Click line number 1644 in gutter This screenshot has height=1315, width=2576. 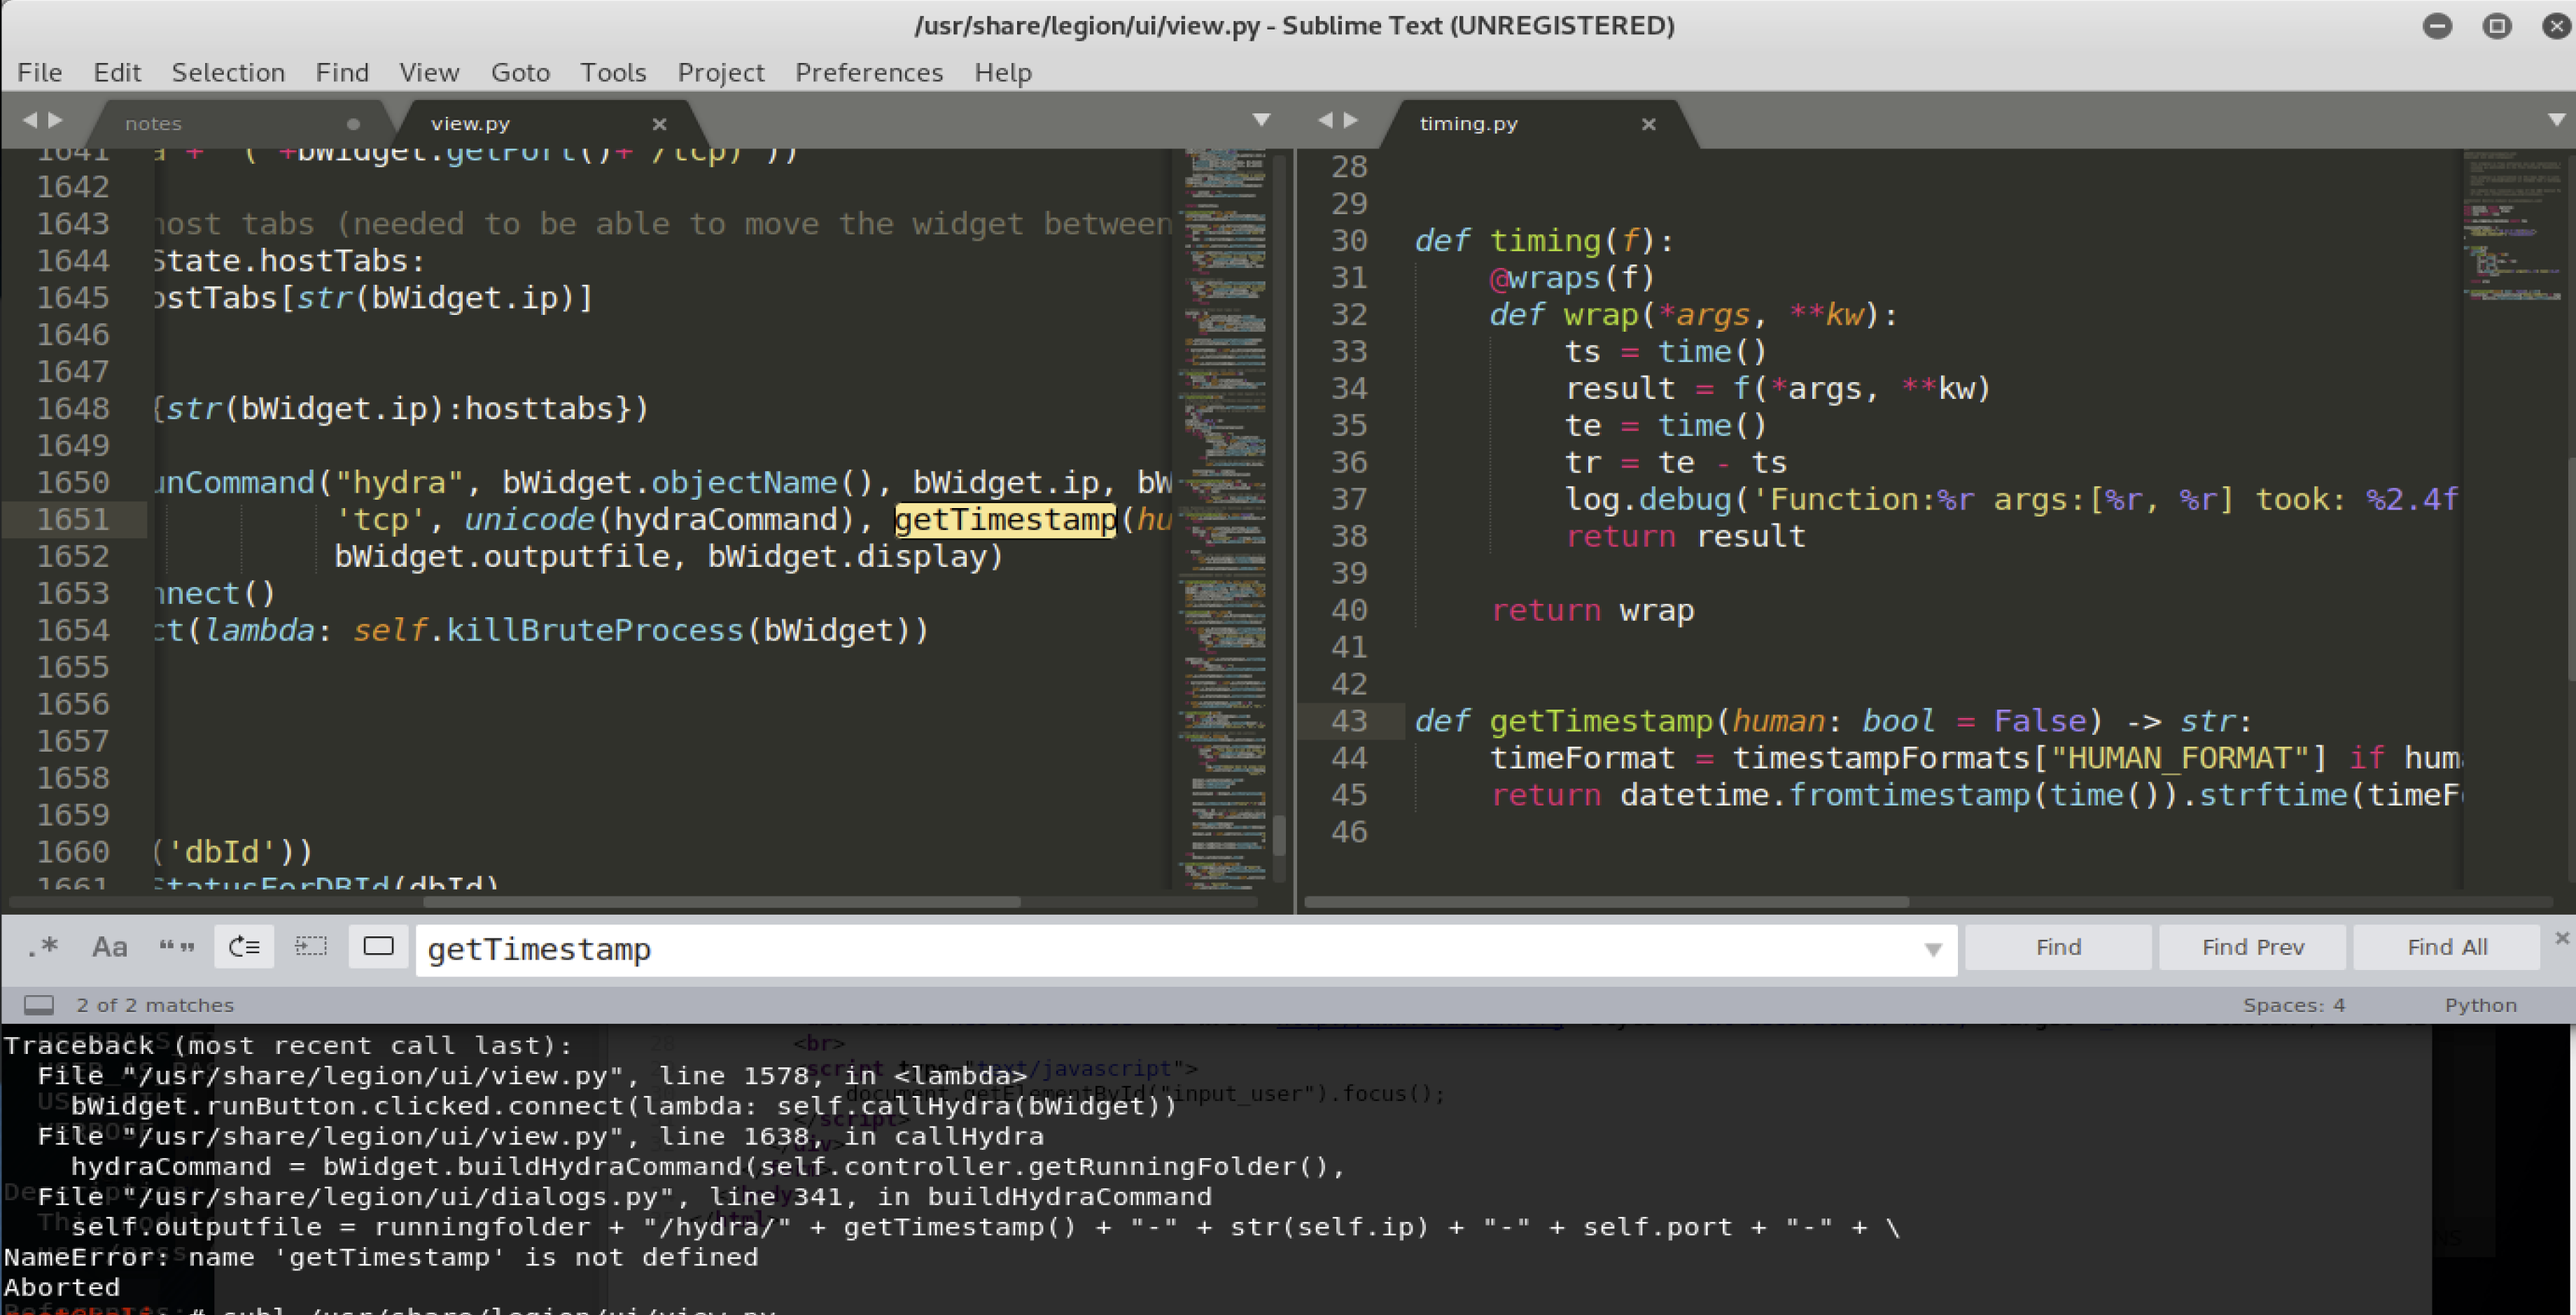tap(73, 261)
